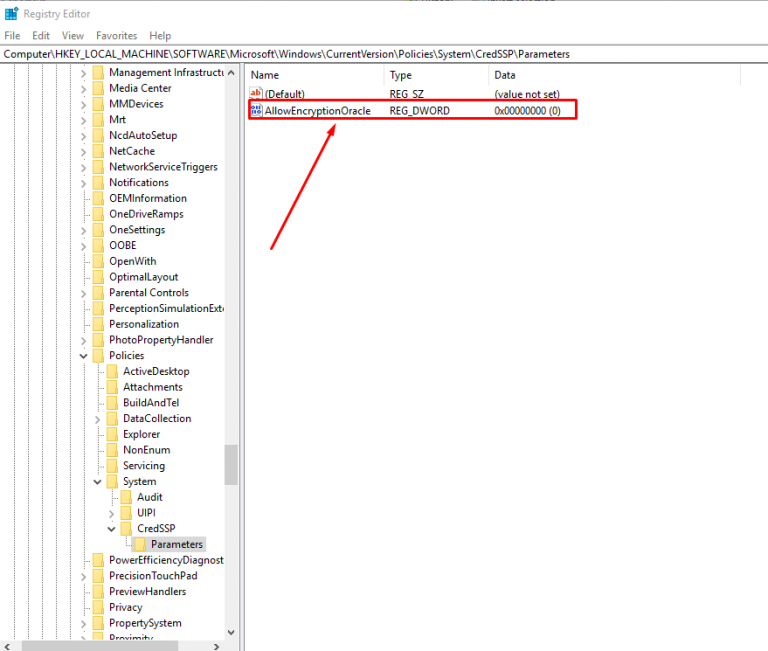Viewport: 768px width, 651px height.
Task: Click the Parameters folder icon
Action: point(141,544)
